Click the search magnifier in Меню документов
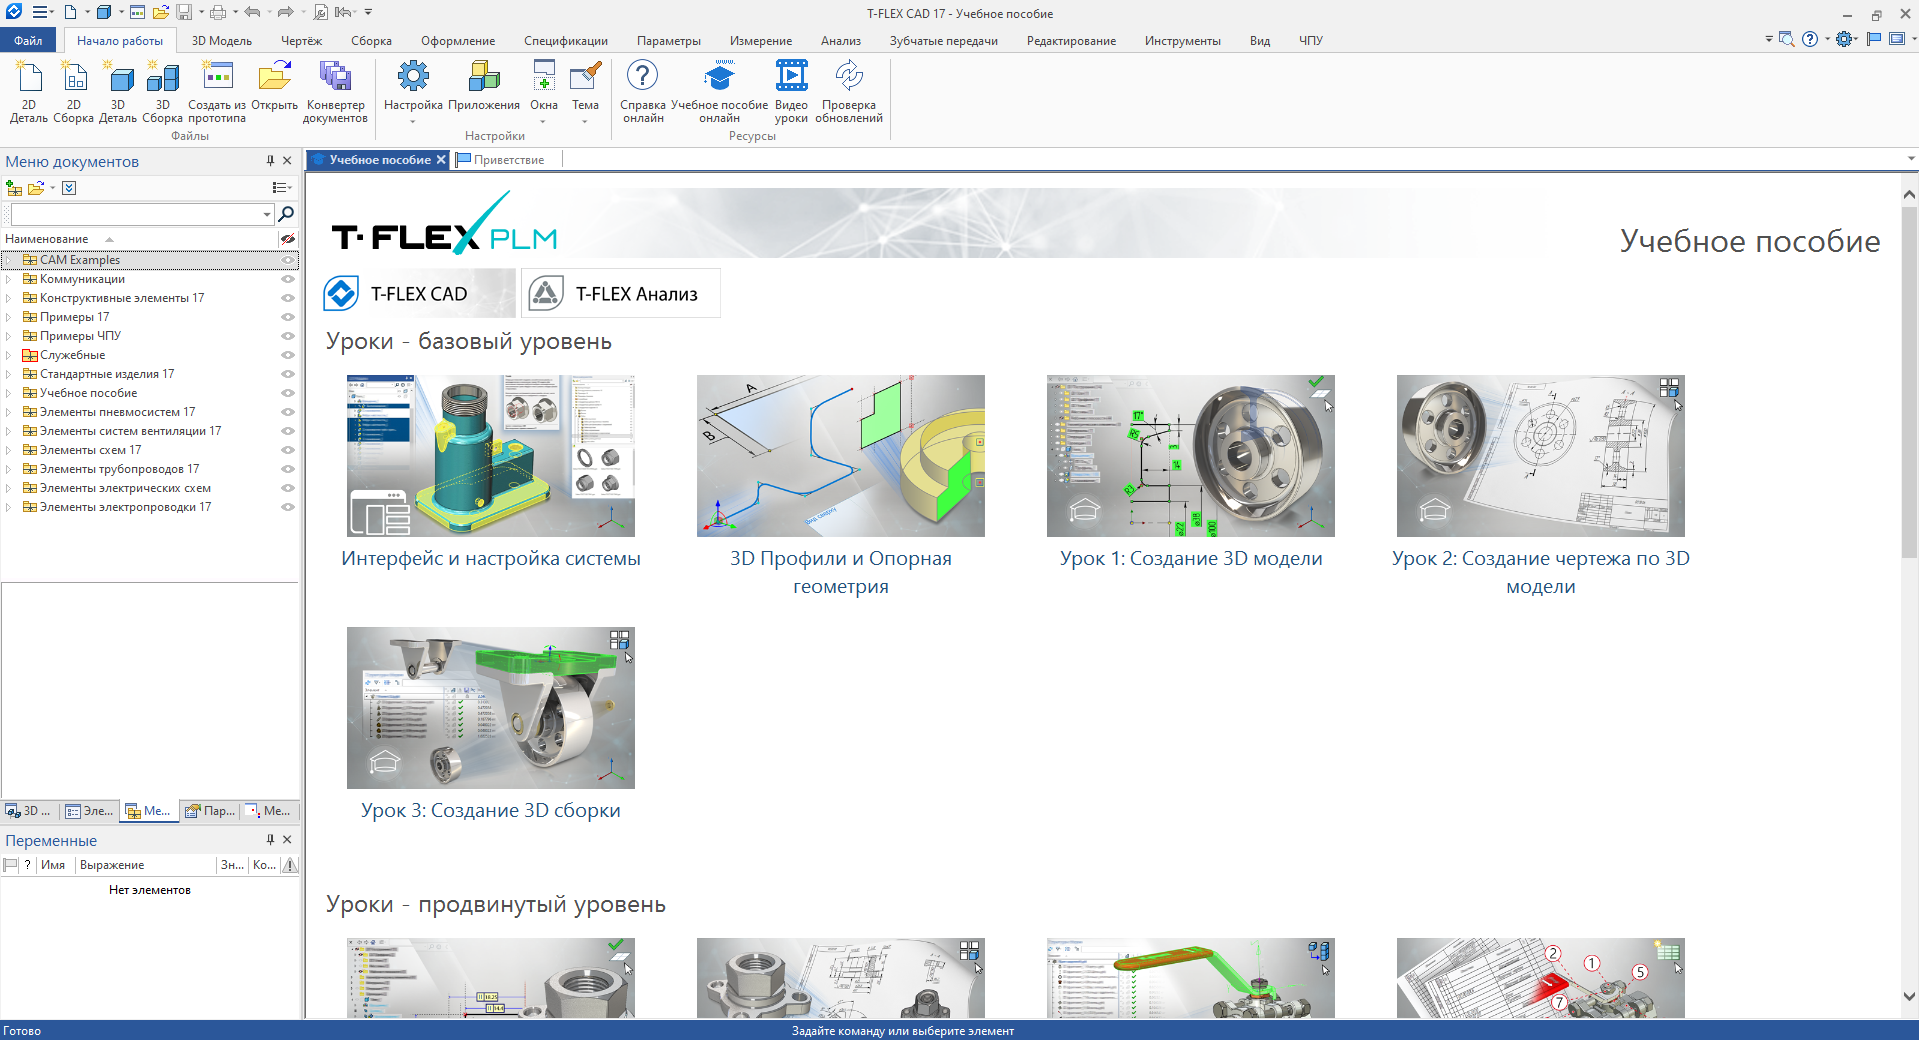The width and height of the screenshot is (1919, 1040). pos(286,214)
